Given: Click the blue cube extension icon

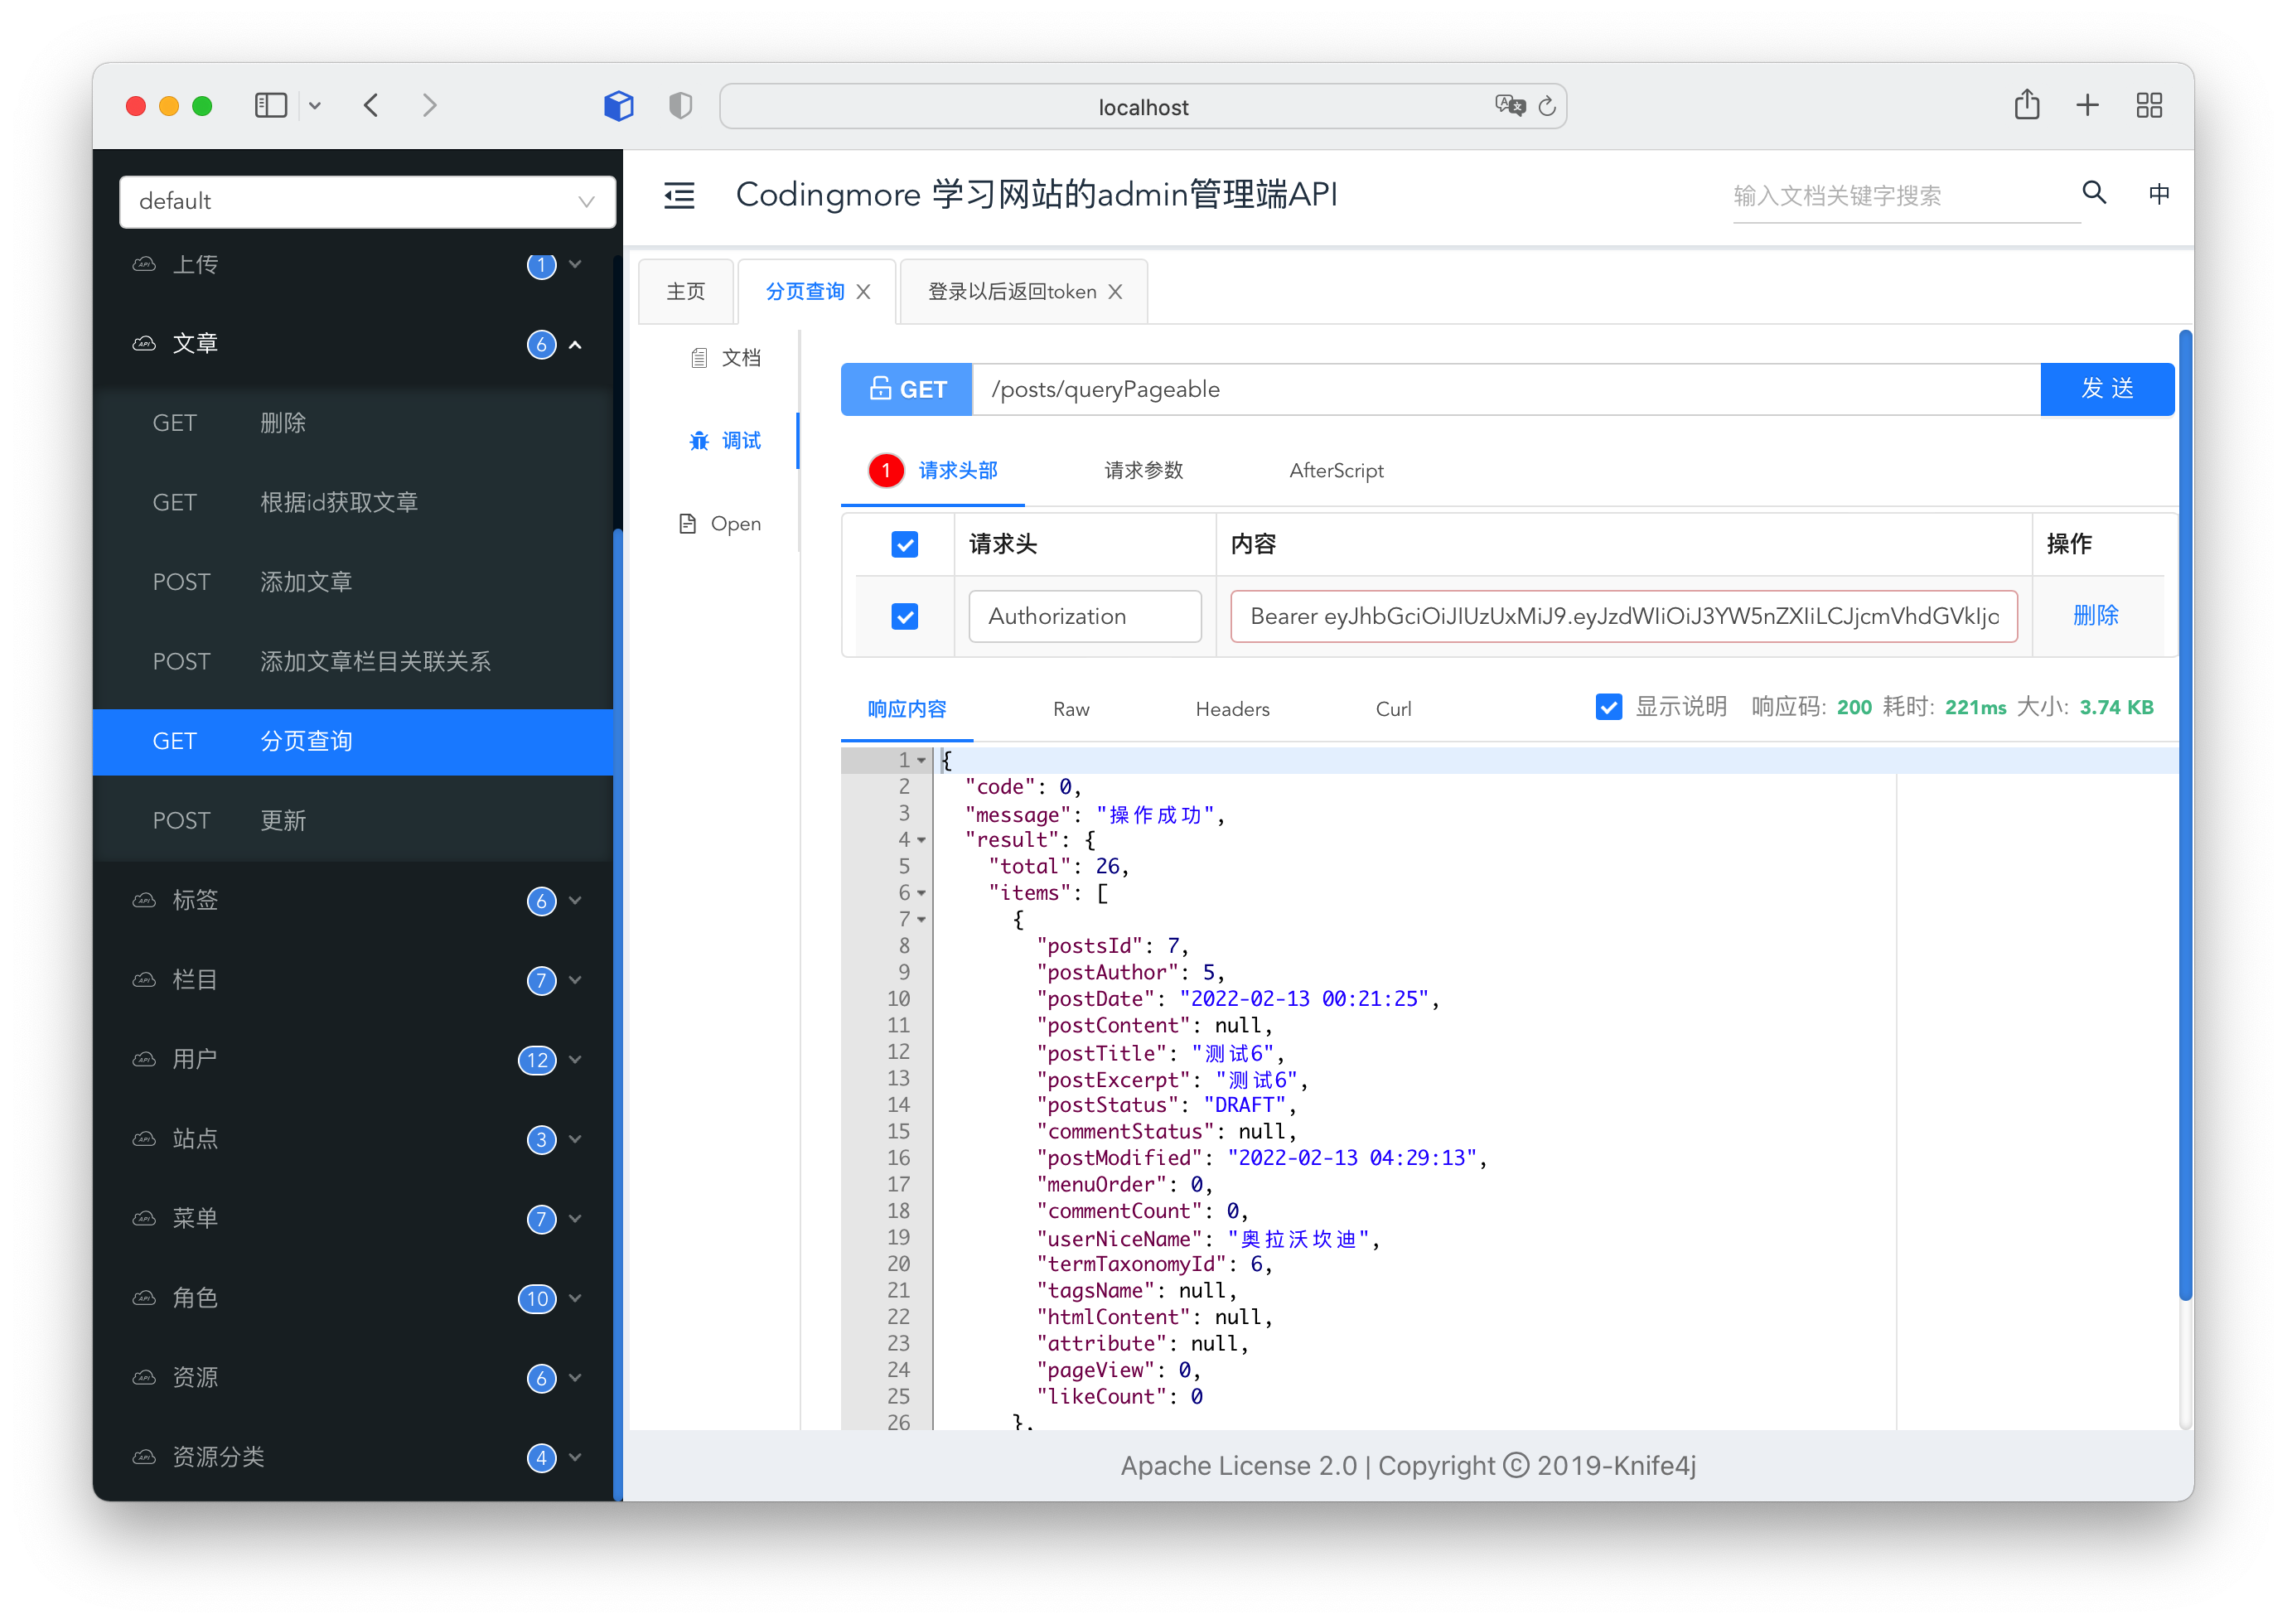Looking at the screenshot, I should point(619,106).
